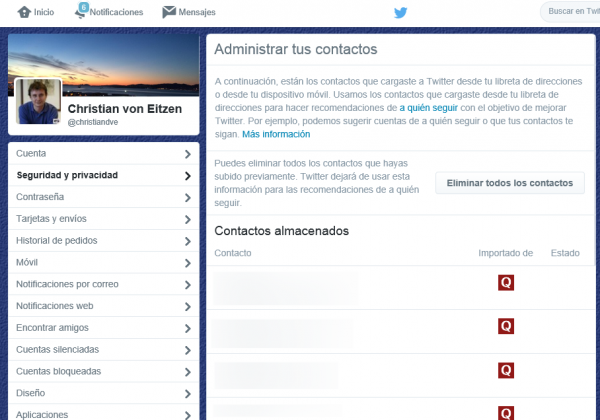Click the Q import icon in first contact row
Viewport: 600px width, 420px height.
(x=505, y=283)
